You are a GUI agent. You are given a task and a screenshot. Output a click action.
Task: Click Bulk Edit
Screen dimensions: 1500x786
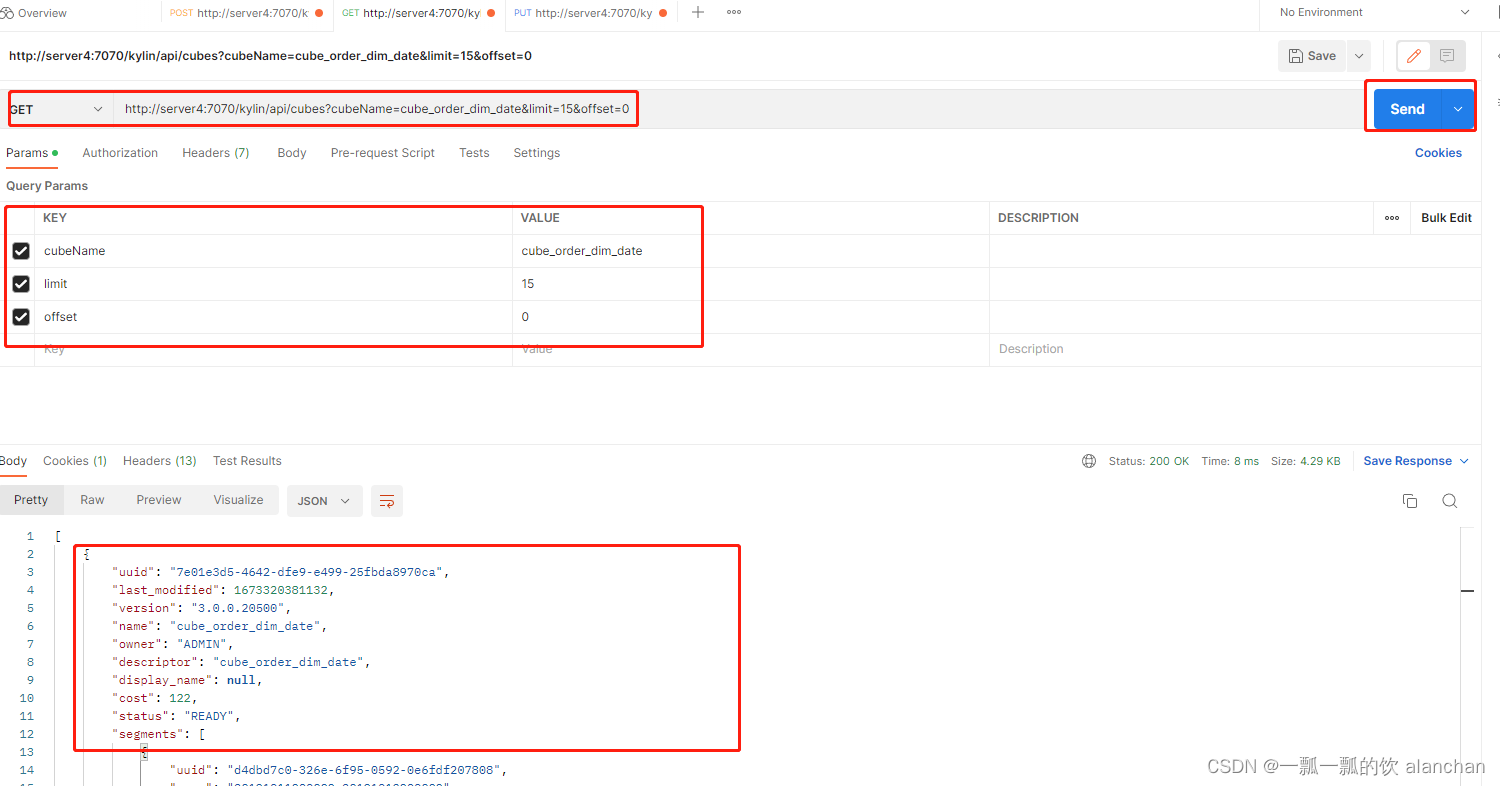click(1446, 218)
